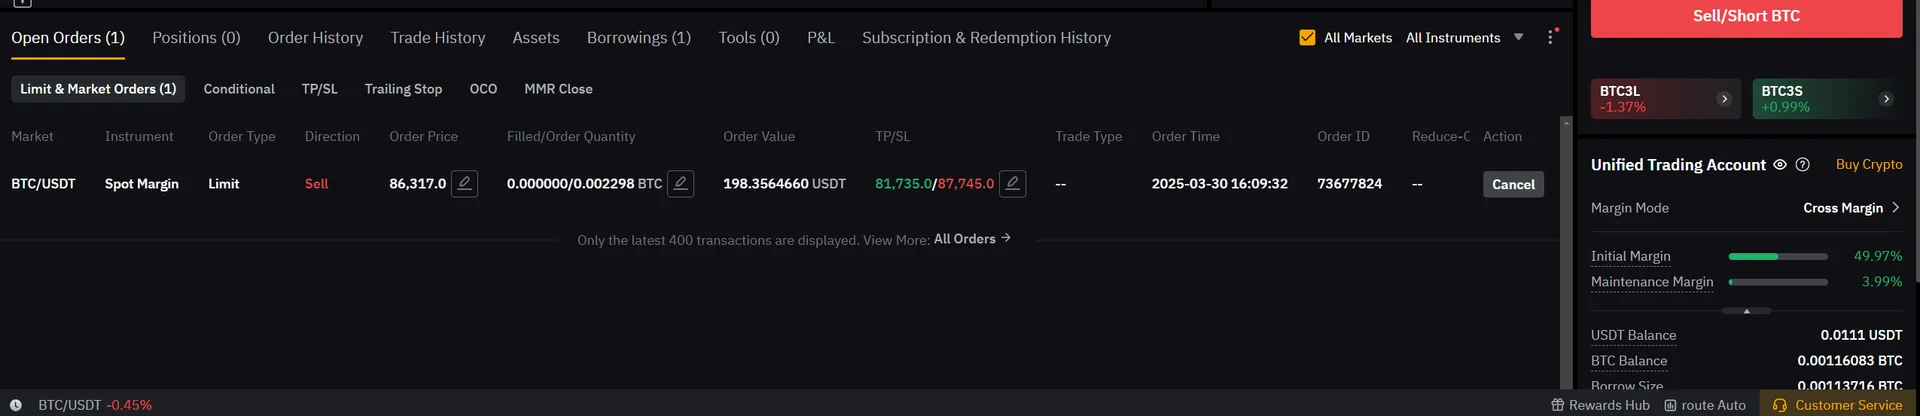Cancel the BTC/USDT sell order
Image resolution: width=1920 pixels, height=416 pixels.
(x=1512, y=184)
